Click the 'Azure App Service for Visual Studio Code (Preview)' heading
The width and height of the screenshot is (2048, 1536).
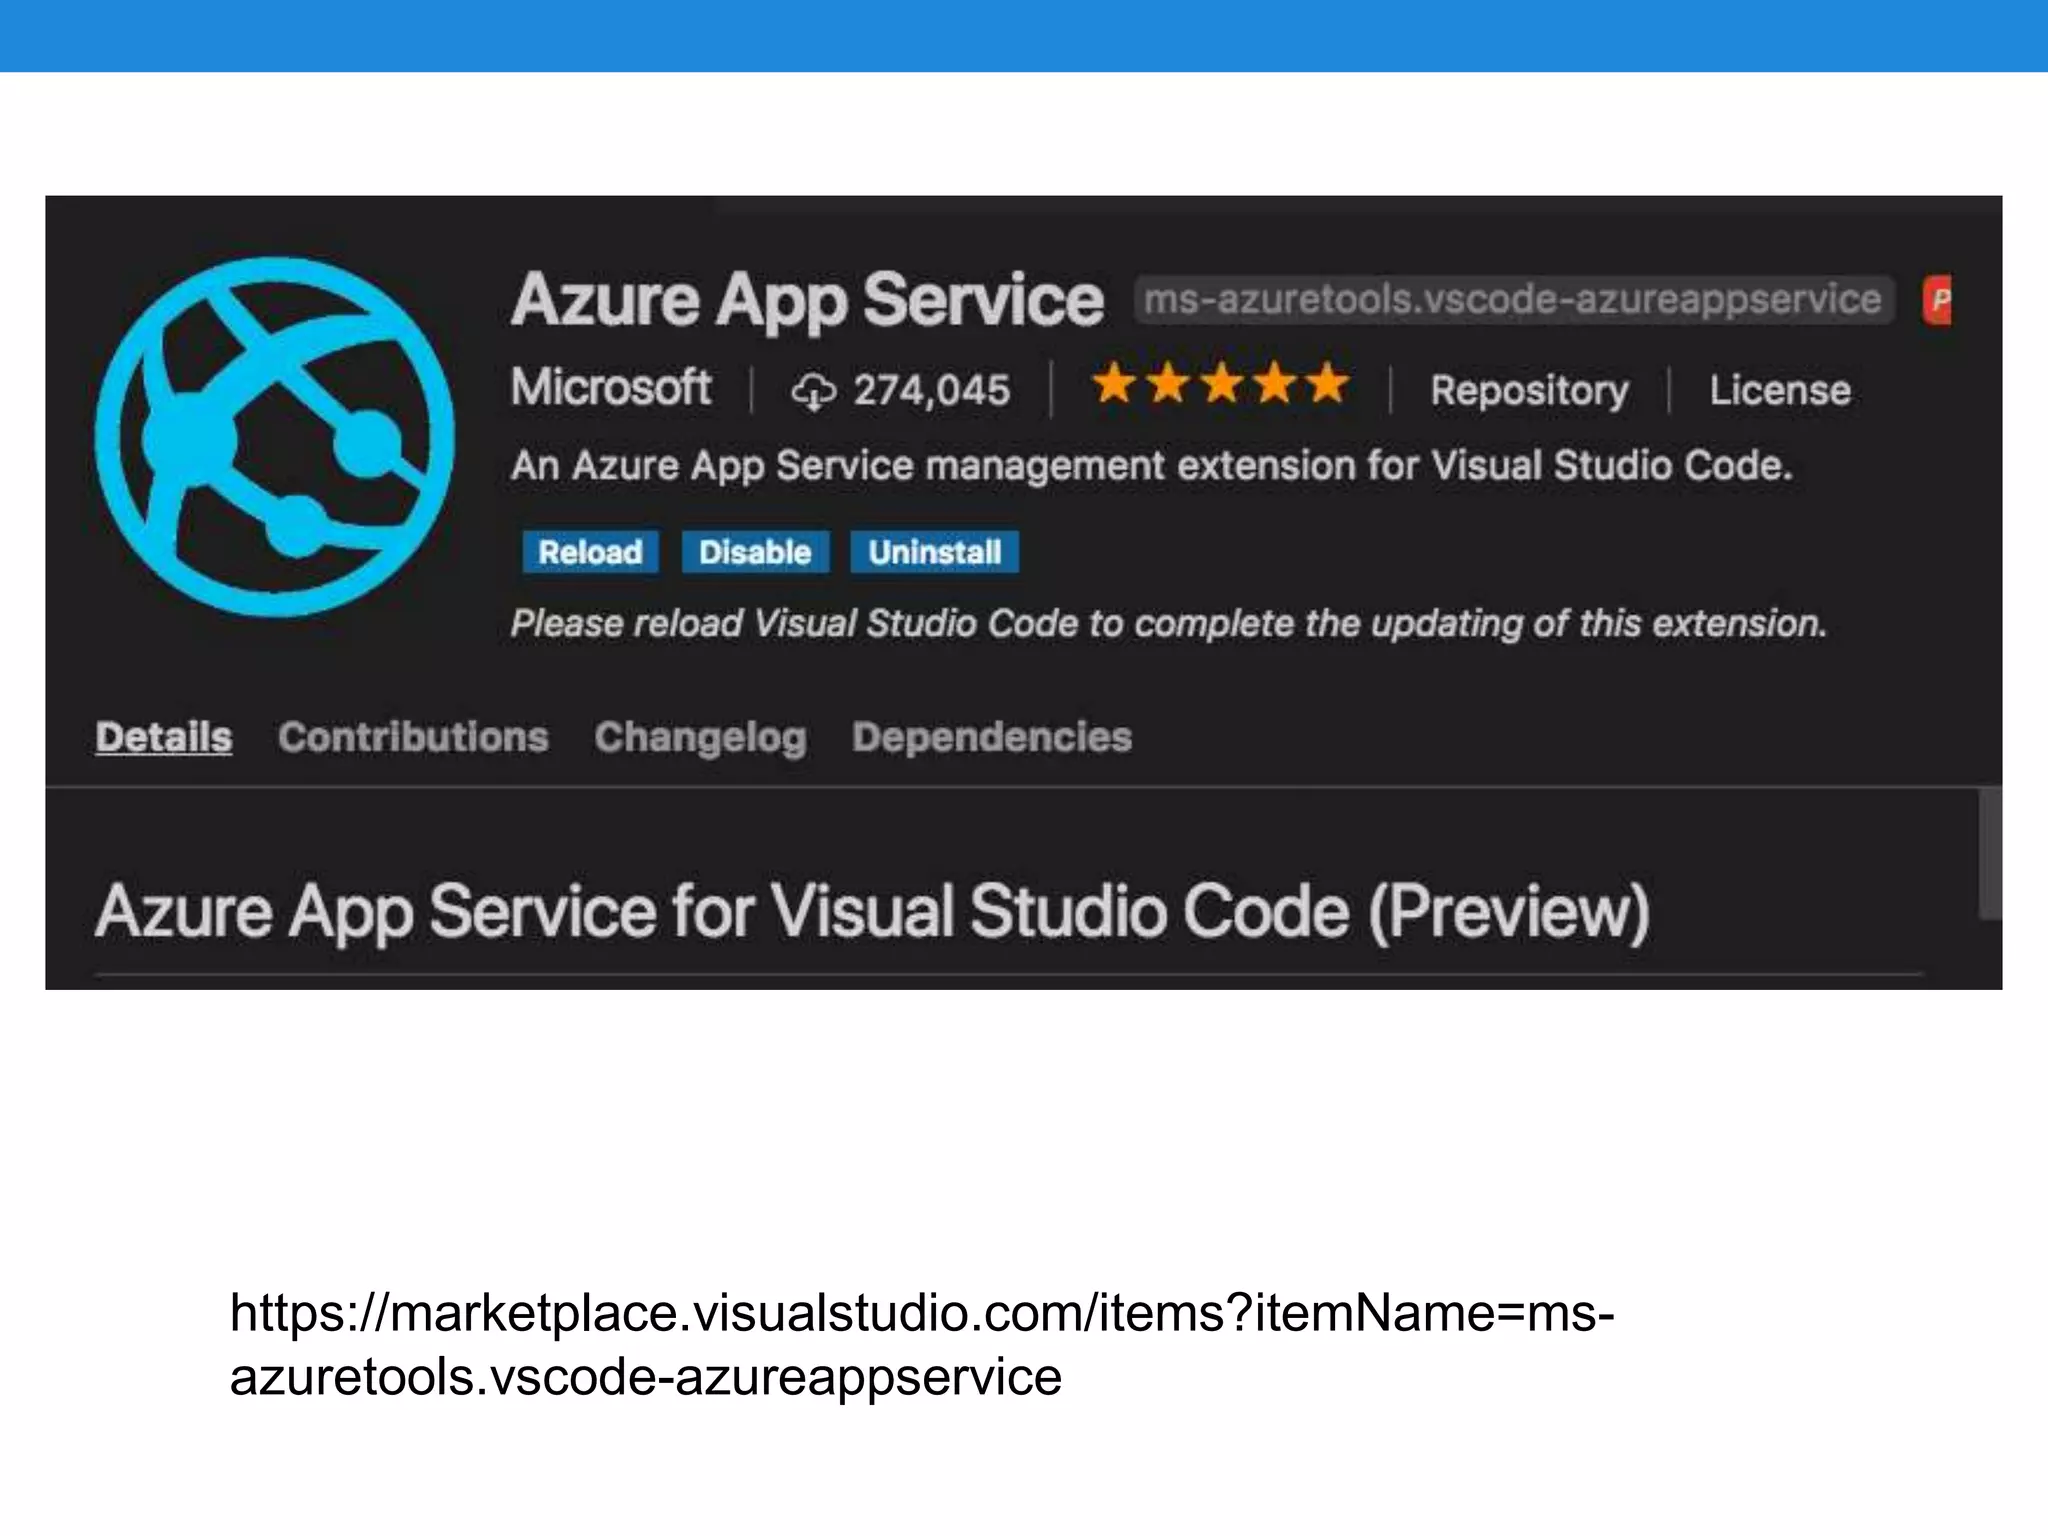pos(872,912)
